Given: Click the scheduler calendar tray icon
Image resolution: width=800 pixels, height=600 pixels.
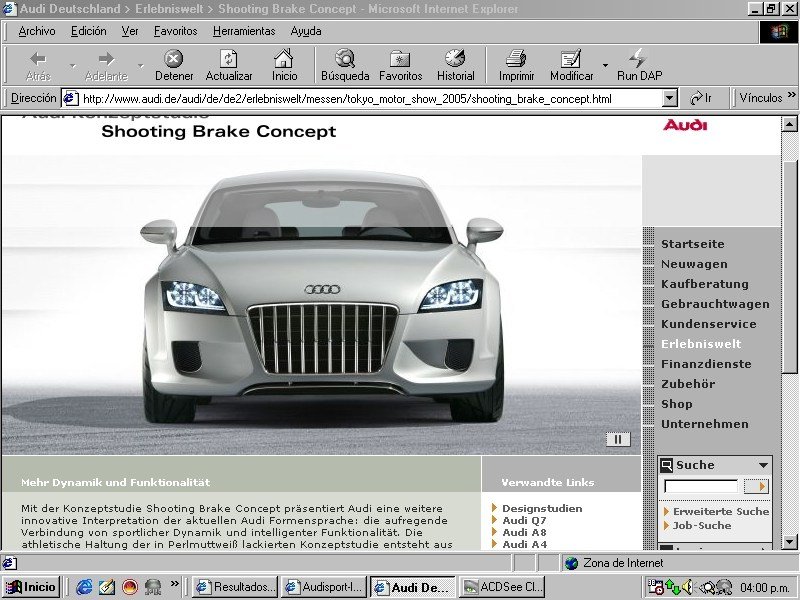Looking at the screenshot, I should [655, 587].
